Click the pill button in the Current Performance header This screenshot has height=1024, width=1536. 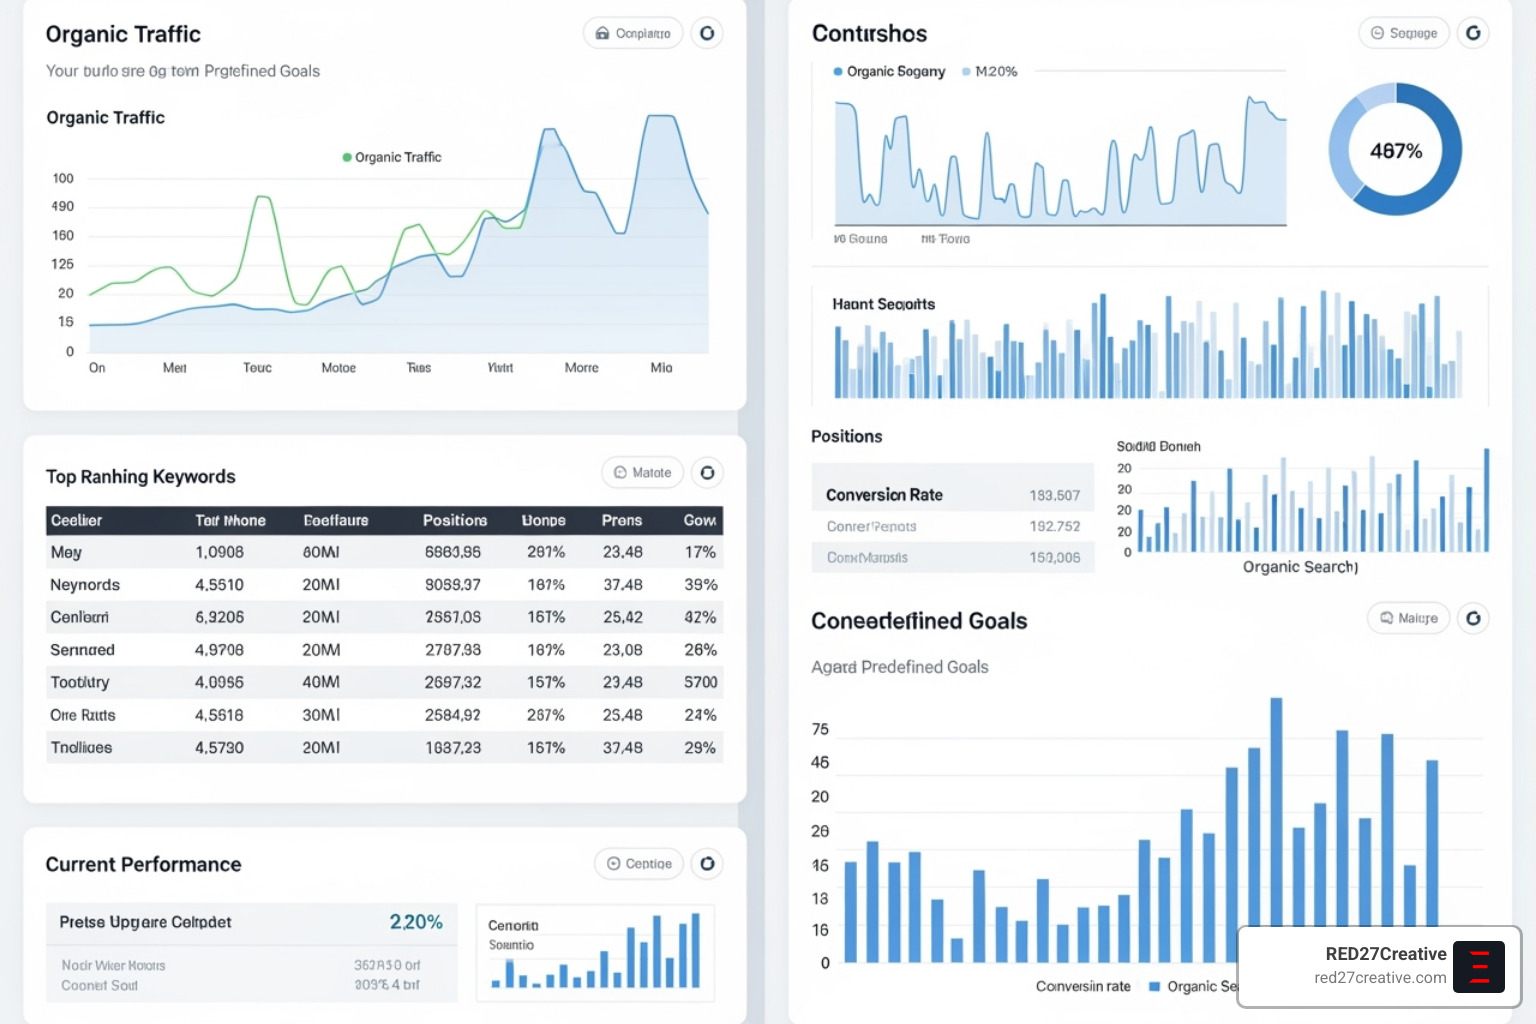(x=639, y=863)
